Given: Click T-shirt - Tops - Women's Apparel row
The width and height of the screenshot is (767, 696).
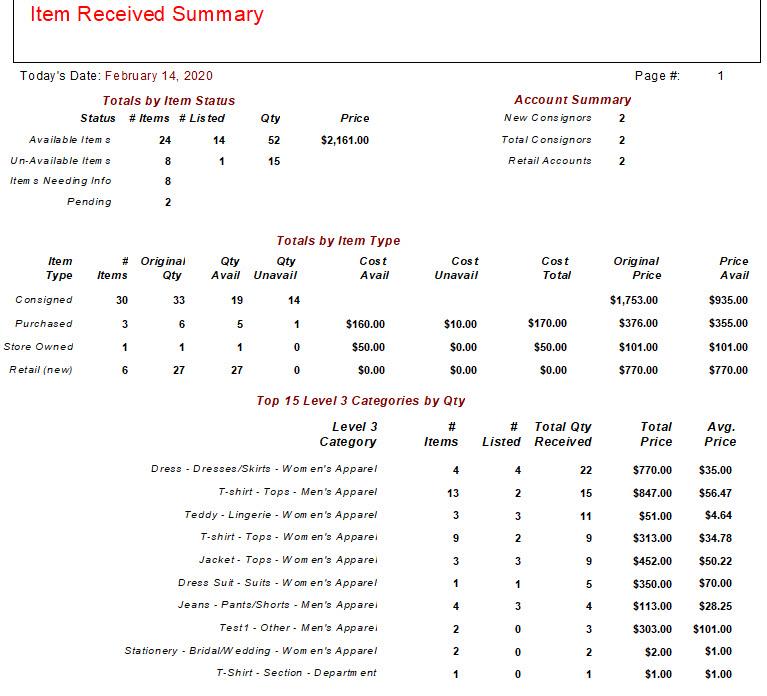Looking at the screenshot, I should [466, 538].
